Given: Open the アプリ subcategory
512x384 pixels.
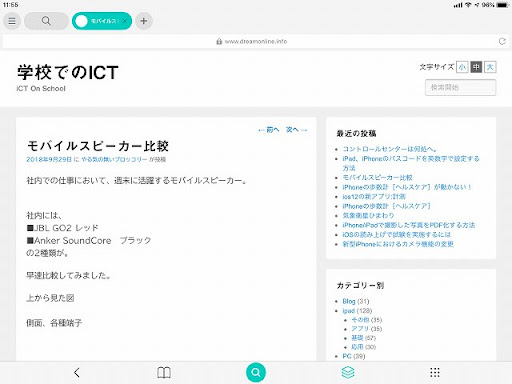Looking at the screenshot, I should (x=360, y=329).
